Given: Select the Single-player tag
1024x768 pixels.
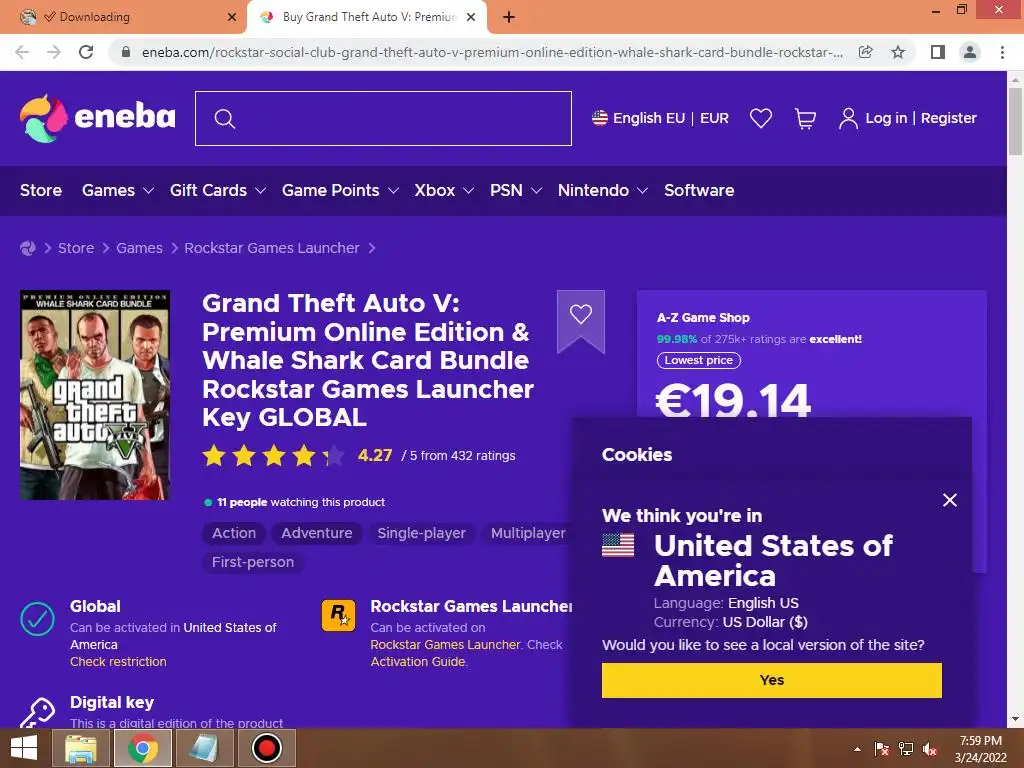Looking at the screenshot, I should tap(421, 534).
